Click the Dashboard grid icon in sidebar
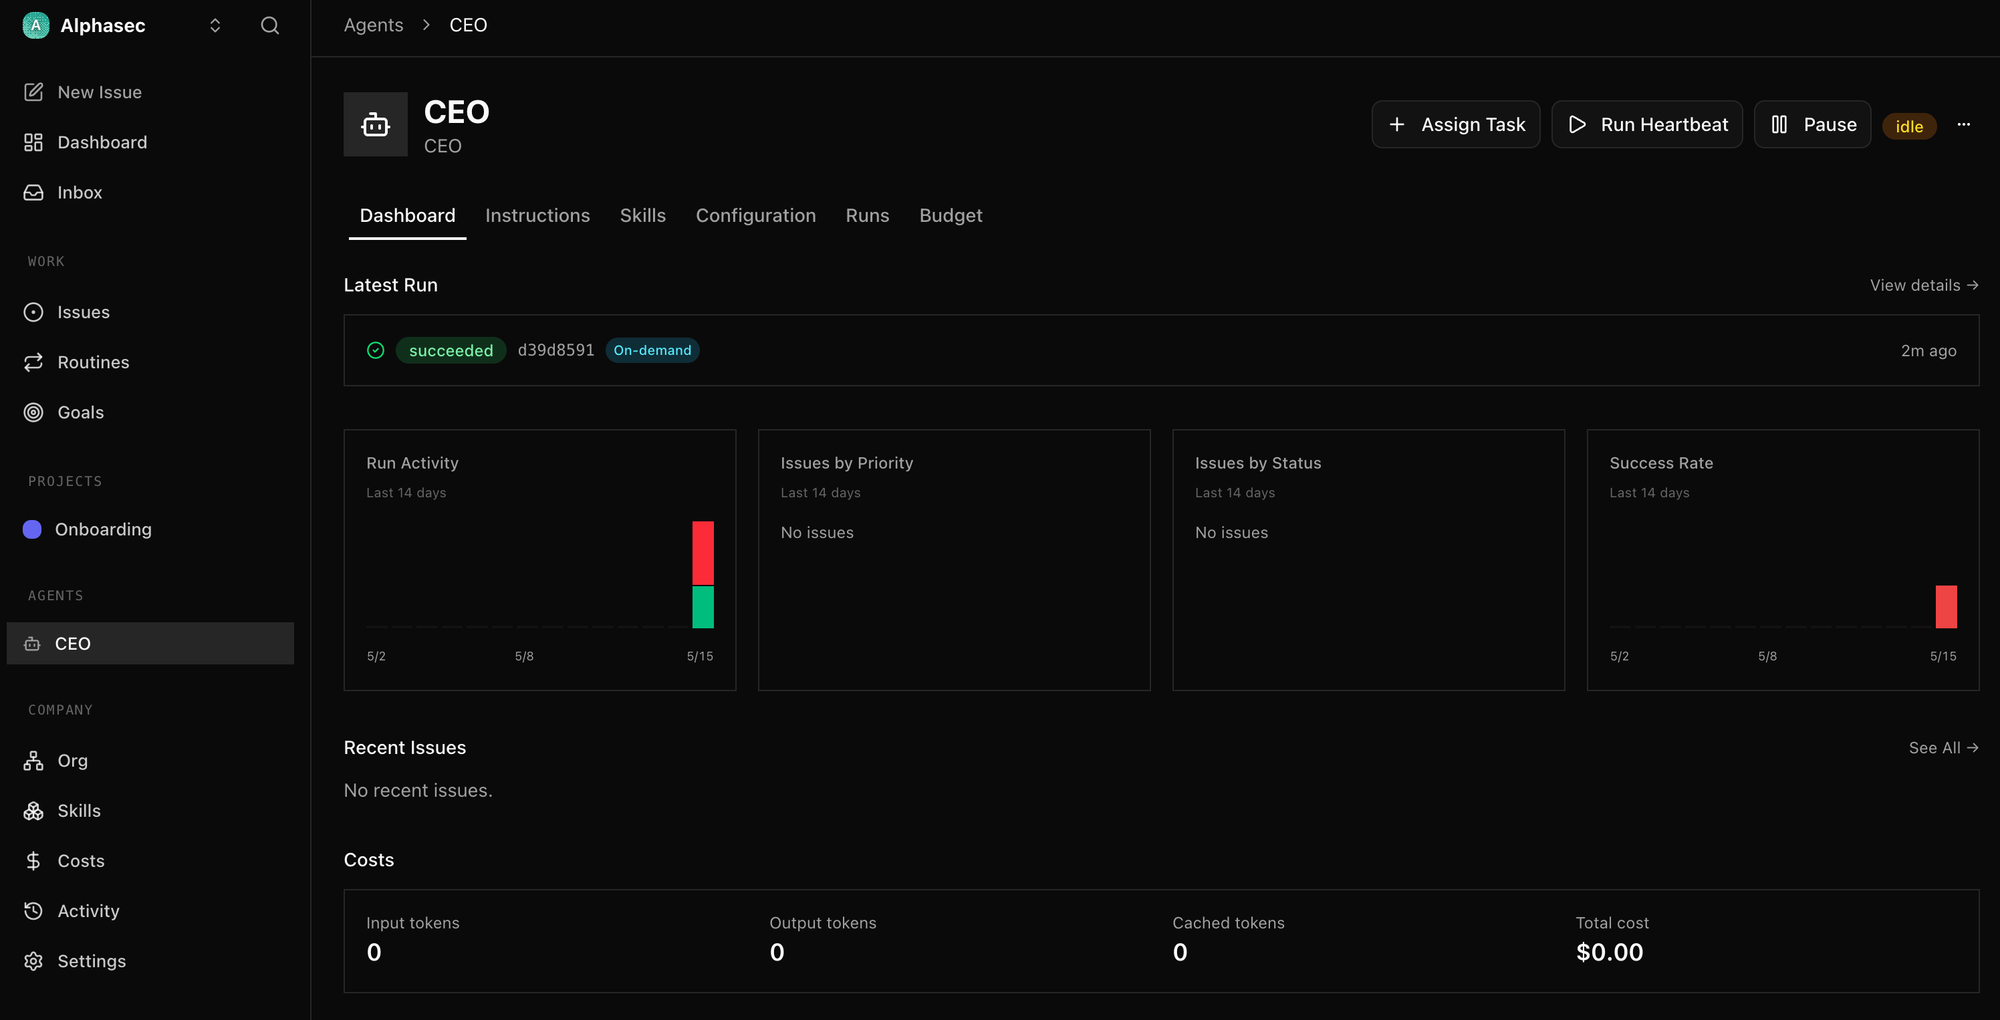This screenshot has width=2000, height=1020. pos(33,142)
